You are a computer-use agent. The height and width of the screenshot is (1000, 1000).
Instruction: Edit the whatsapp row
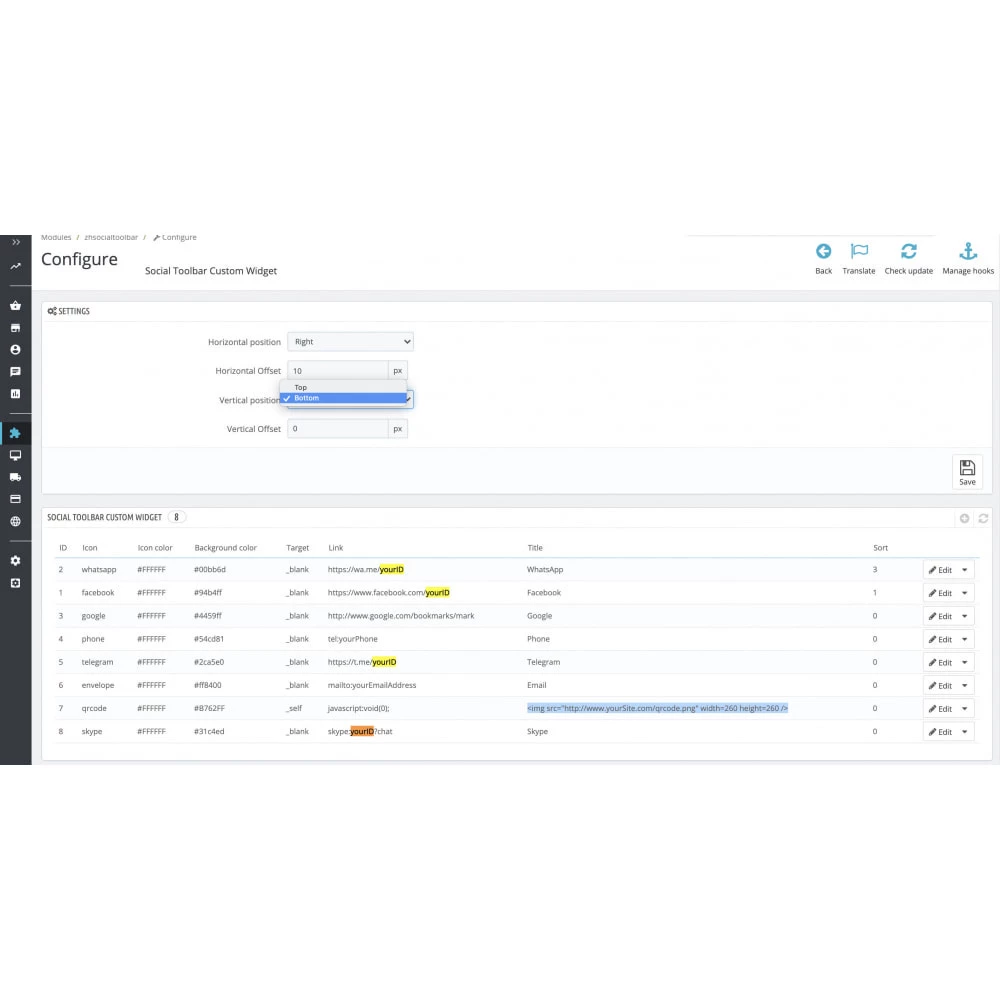[x=940, y=570]
